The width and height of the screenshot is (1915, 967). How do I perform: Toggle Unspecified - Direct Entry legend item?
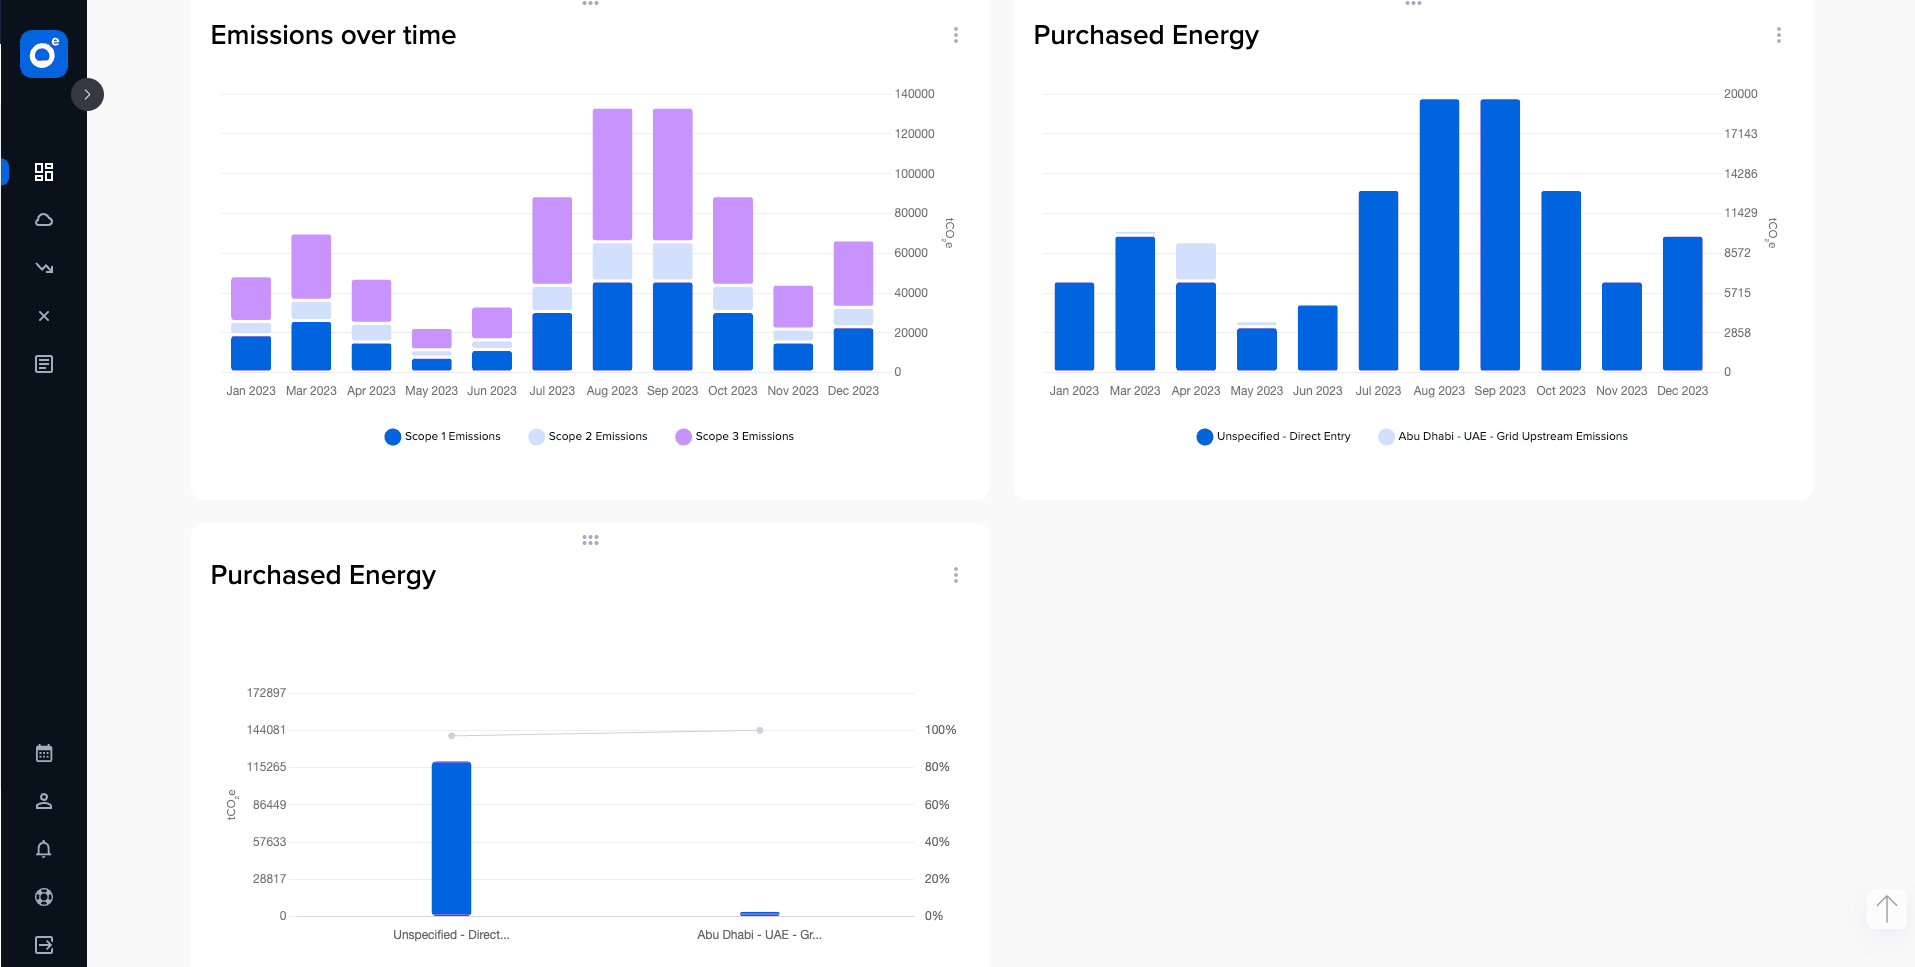click(1272, 436)
